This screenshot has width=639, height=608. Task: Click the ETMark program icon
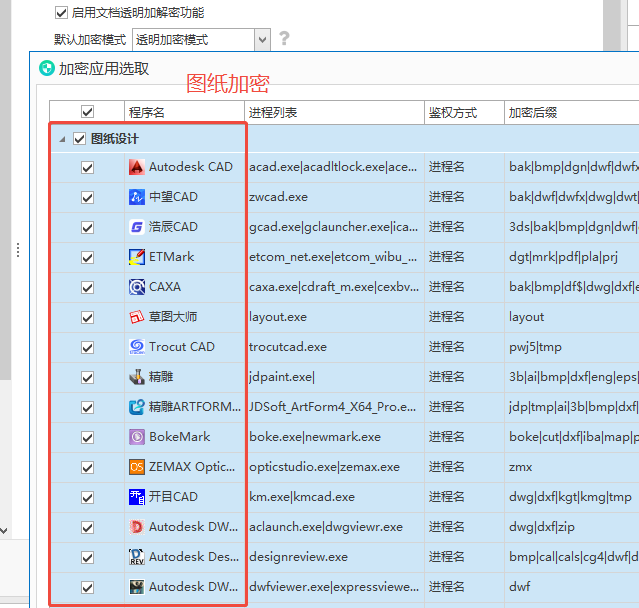pos(137,257)
